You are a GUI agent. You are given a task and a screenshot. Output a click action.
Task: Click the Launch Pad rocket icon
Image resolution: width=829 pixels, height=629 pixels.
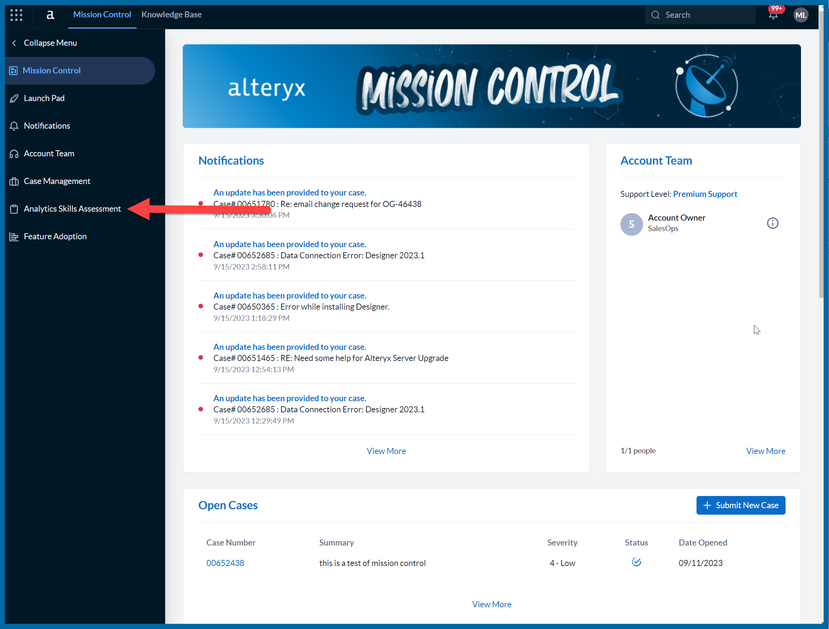click(14, 98)
